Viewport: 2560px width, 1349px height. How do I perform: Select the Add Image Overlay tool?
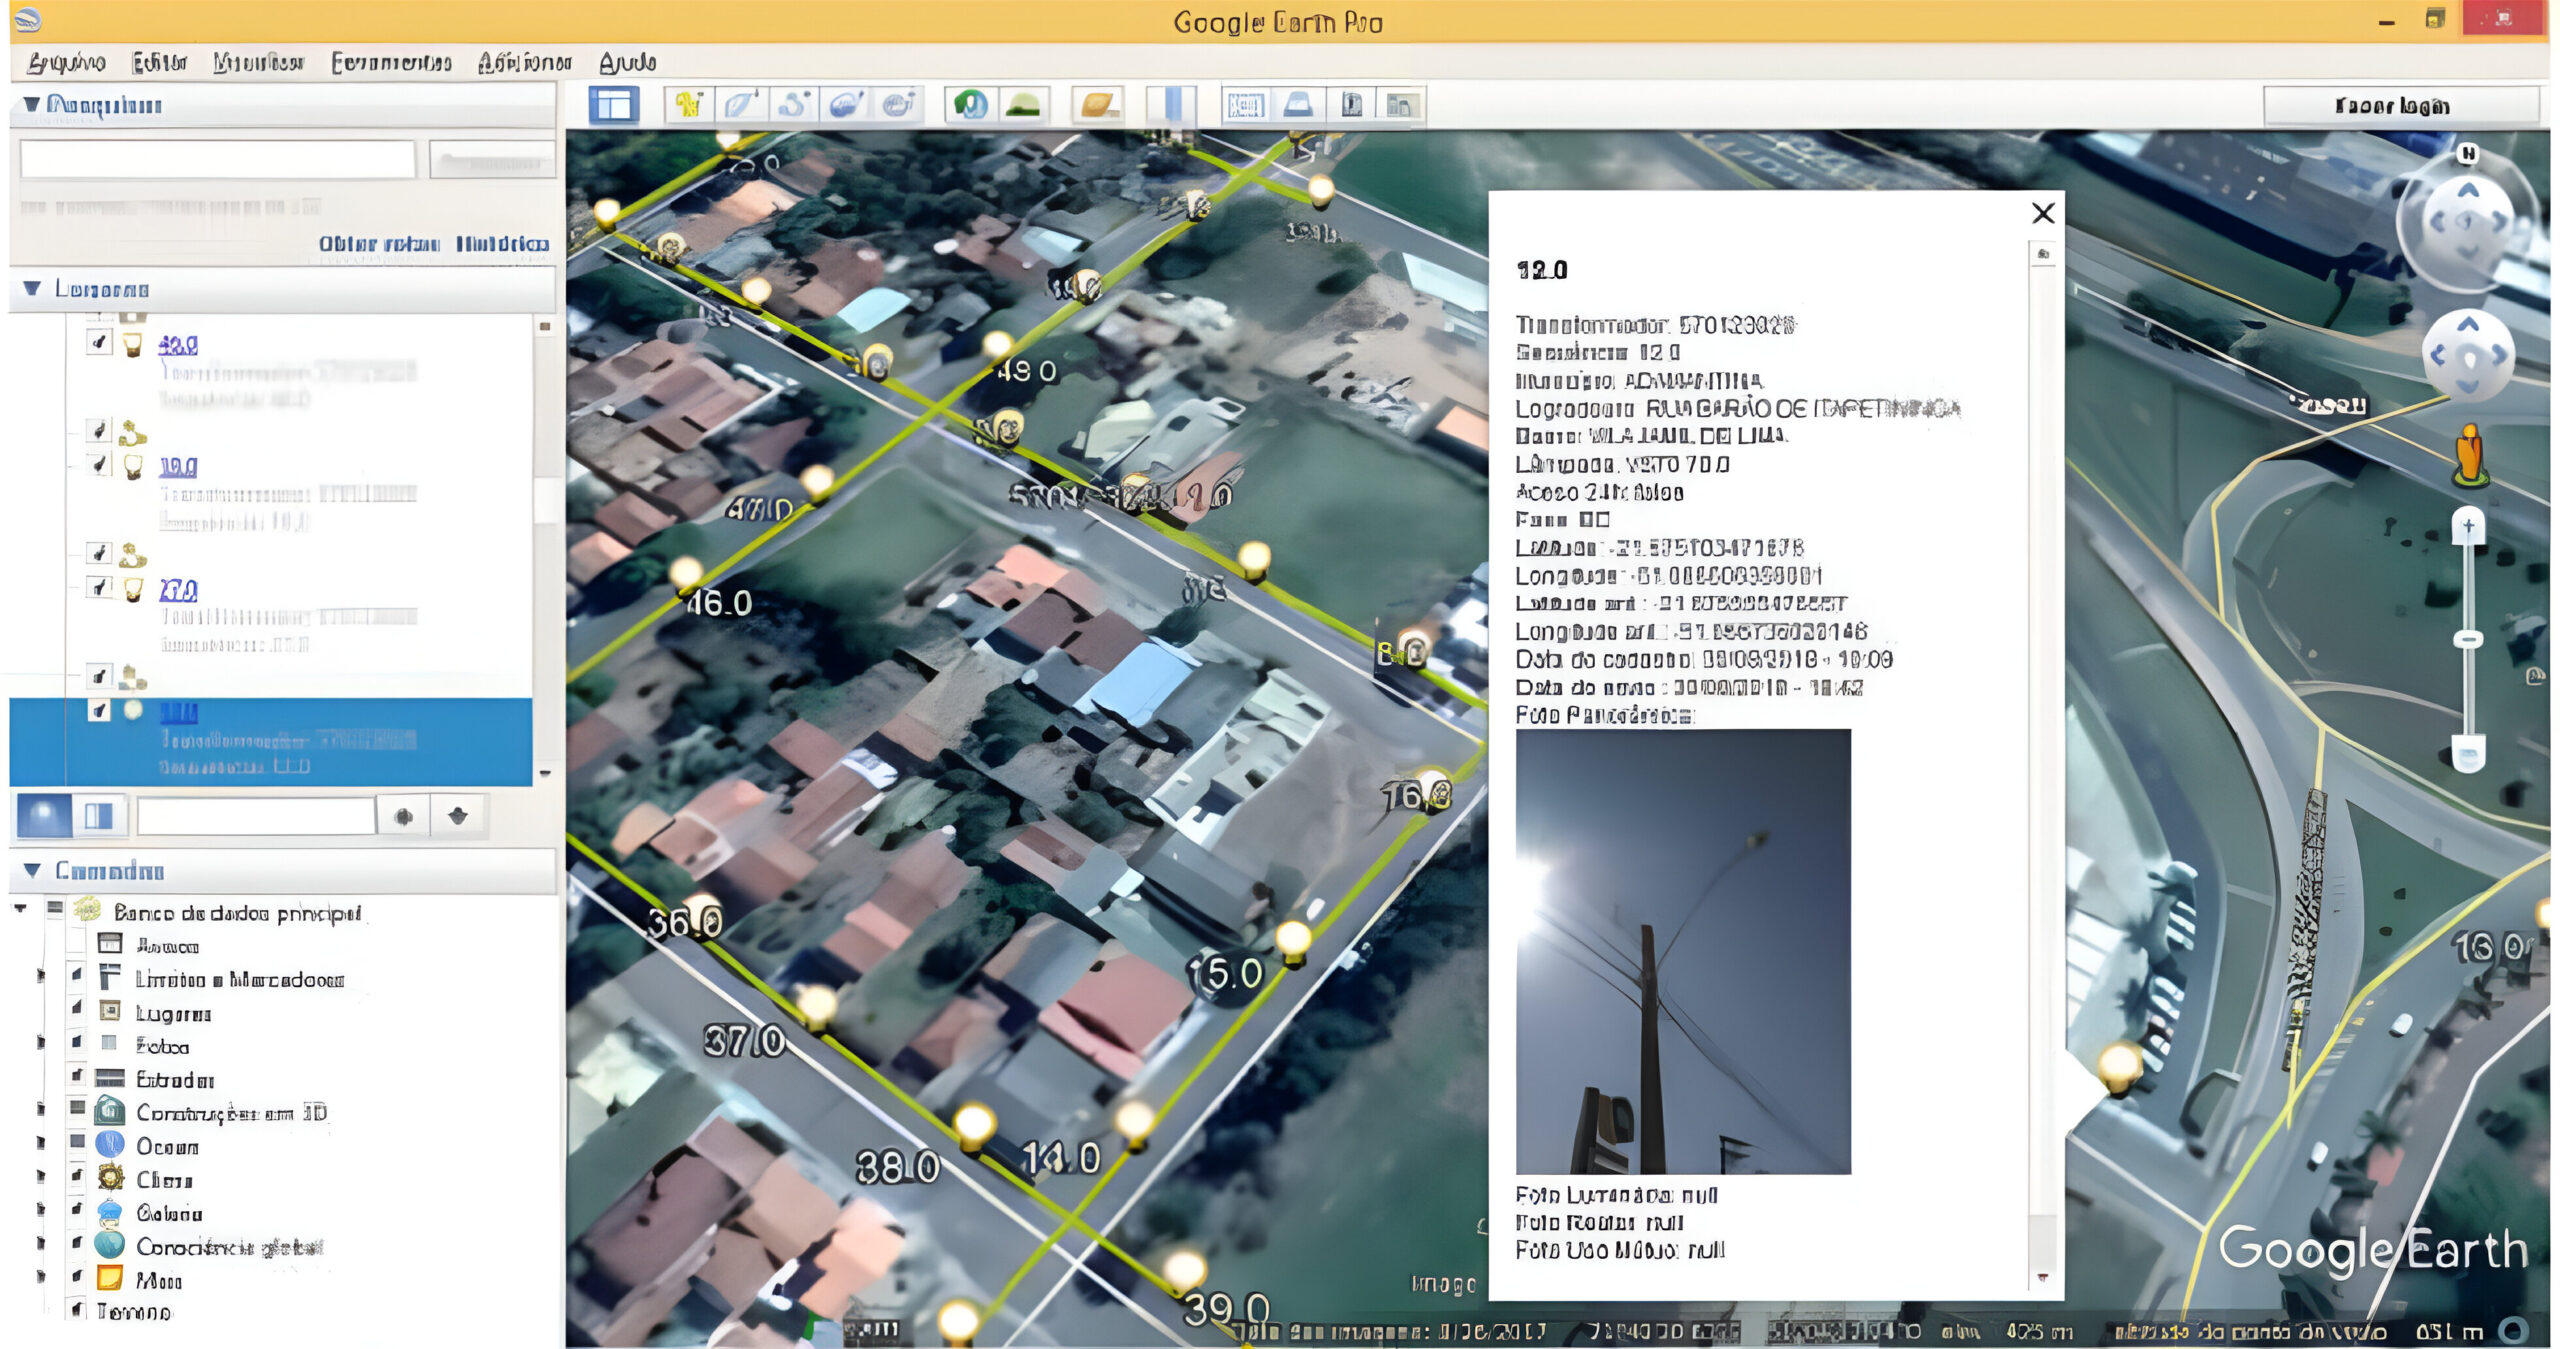pos(846,105)
